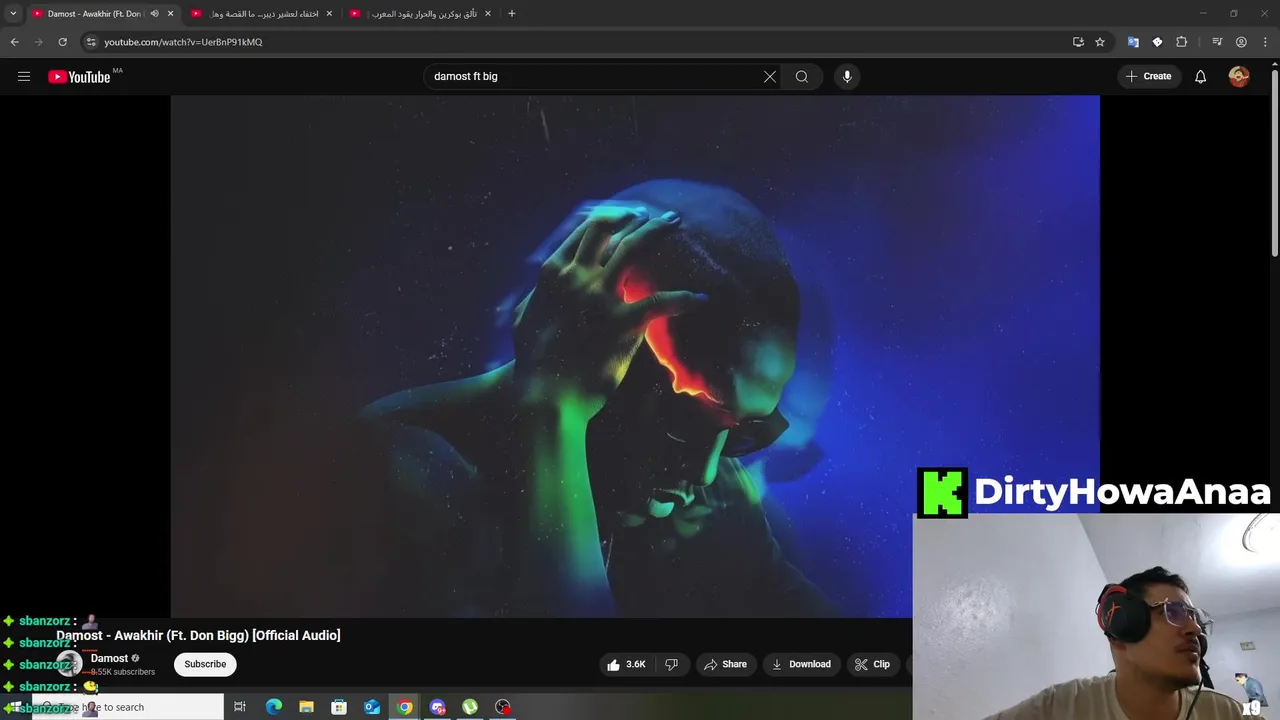Clip the video
Image resolution: width=1280 pixels, height=720 pixels.
pyautogui.click(x=872, y=664)
